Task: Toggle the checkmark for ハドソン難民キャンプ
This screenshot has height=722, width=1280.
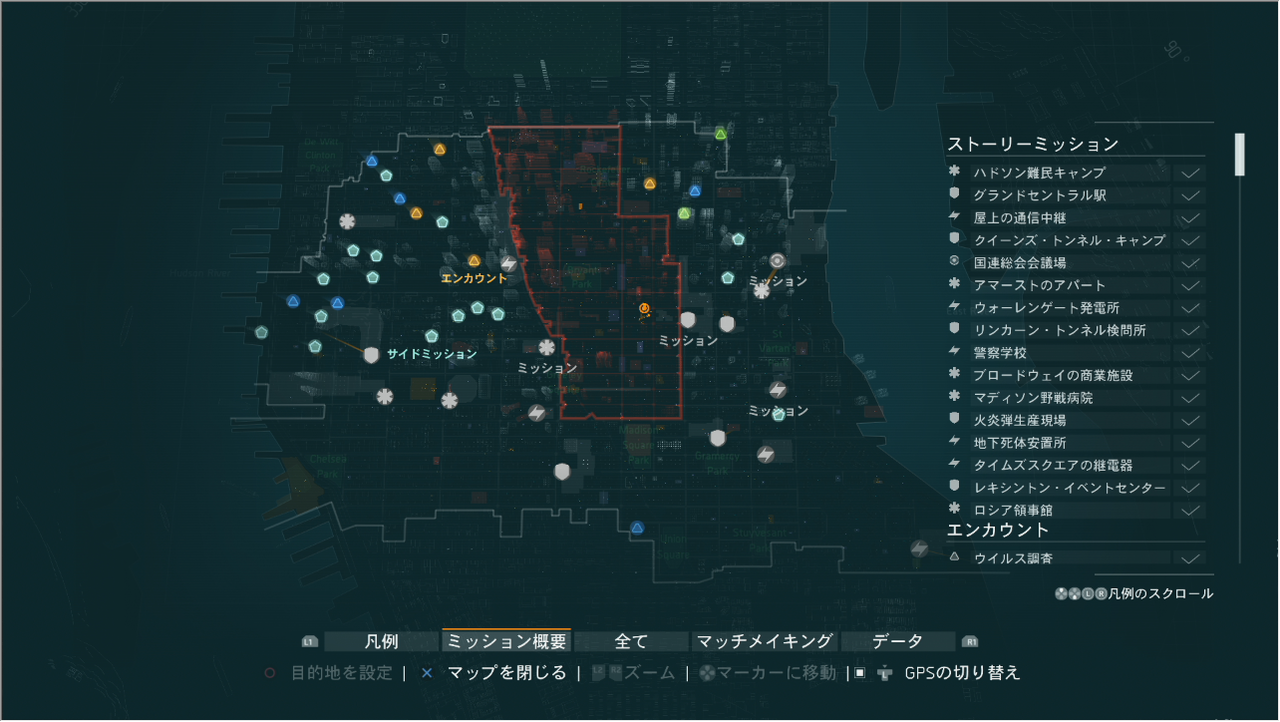Action: pyautogui.click(x=1190, y=173)
